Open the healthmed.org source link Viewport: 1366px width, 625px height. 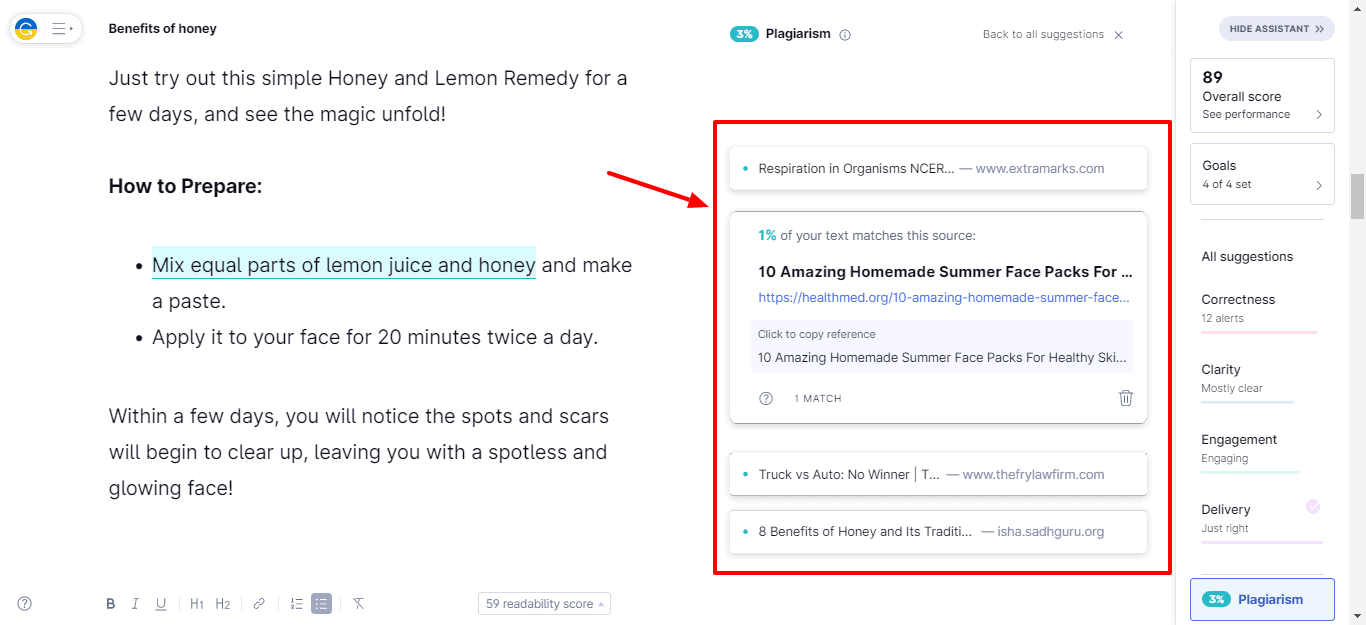(x=944, y=297)
